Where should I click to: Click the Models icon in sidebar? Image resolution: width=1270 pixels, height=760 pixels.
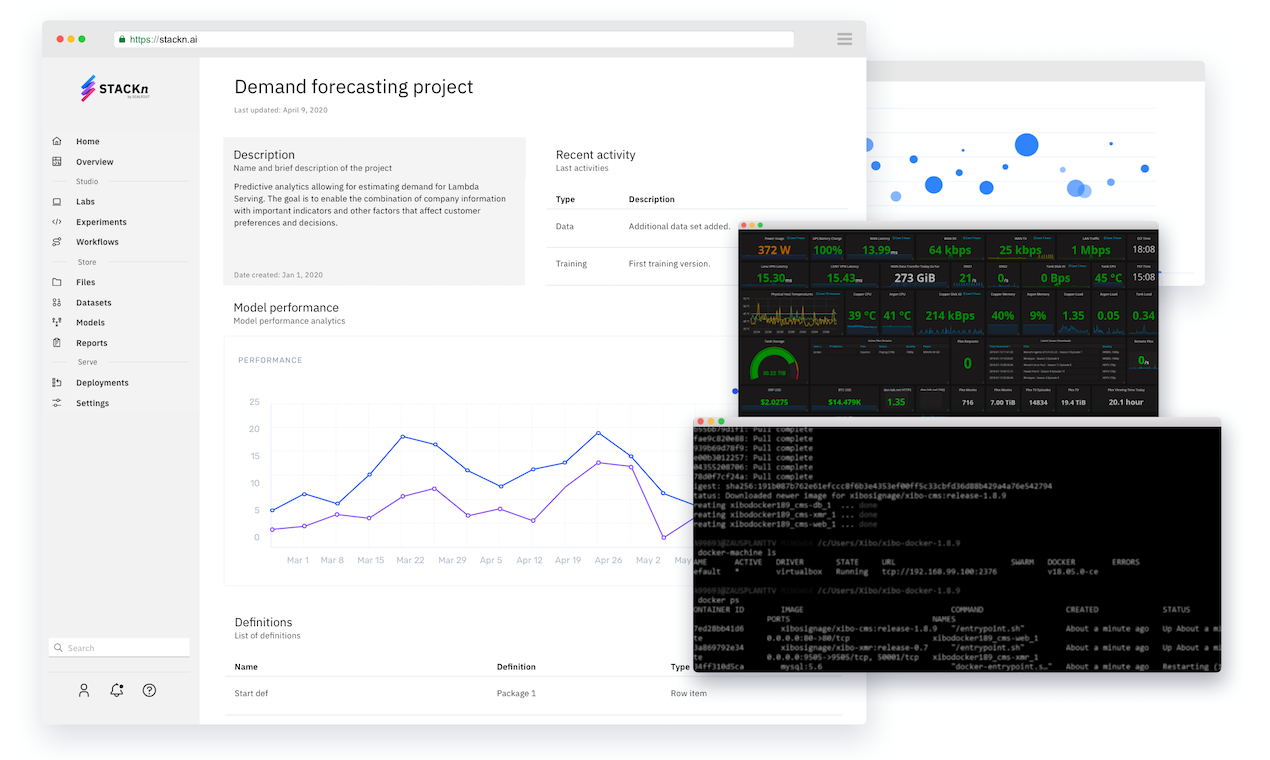(57, 322)
